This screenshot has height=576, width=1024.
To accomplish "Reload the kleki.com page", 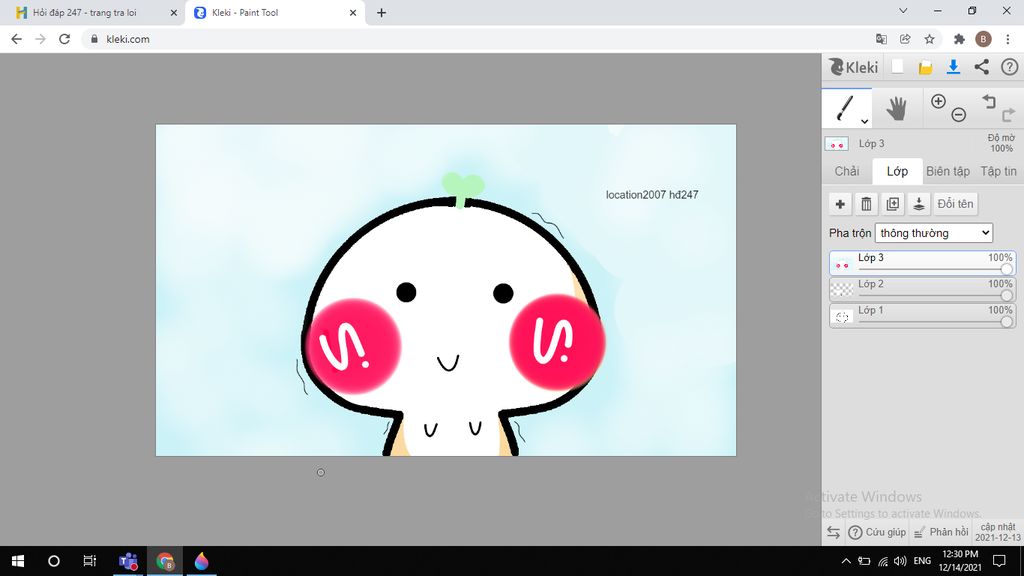I will click(65, 39).
